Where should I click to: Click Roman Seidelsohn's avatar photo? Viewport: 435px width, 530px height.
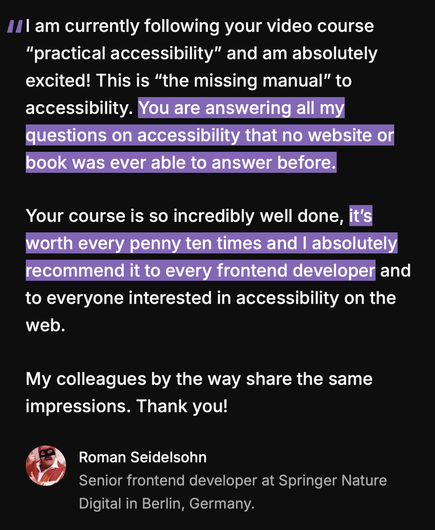[x=46, y=465]
